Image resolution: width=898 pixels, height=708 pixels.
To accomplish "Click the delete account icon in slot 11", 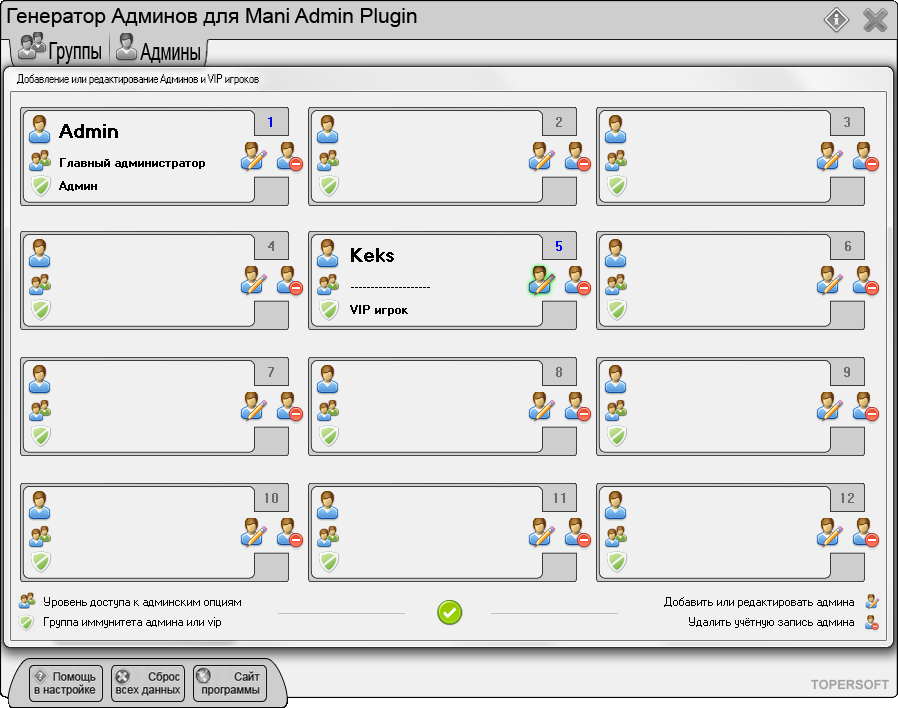I will pos(578,532).
